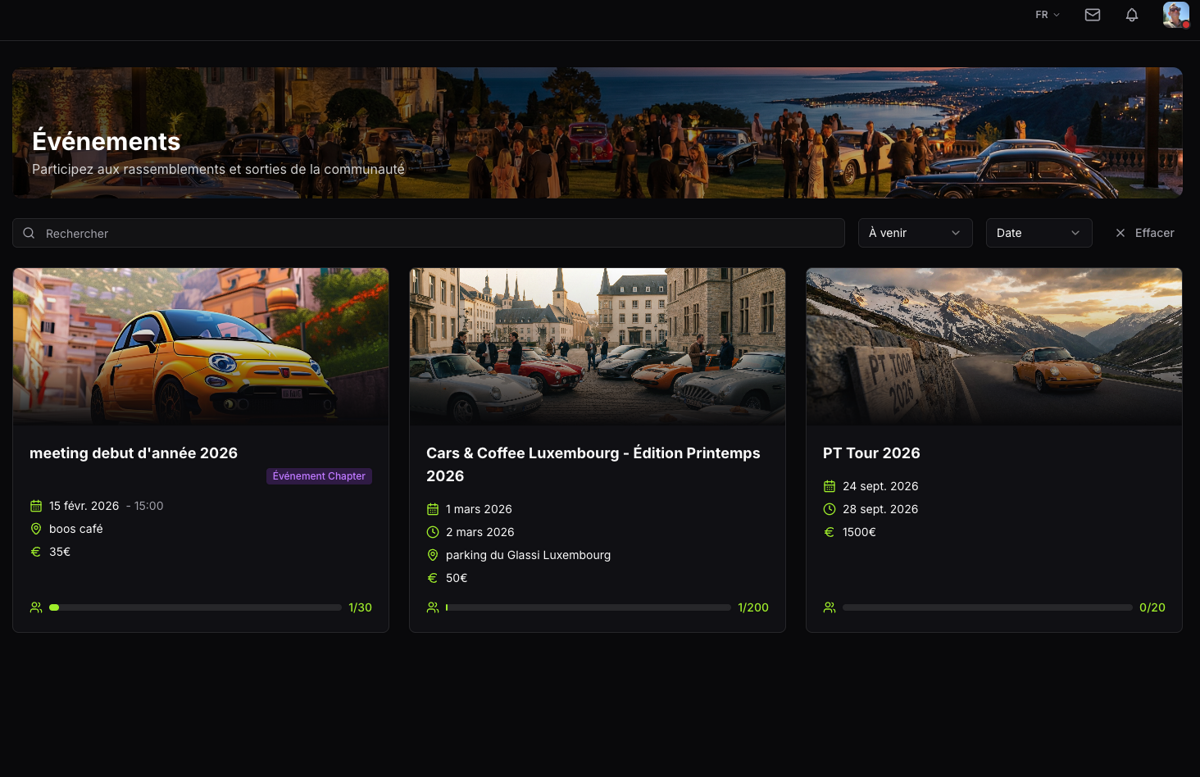Open the user profile avatar

pos(1175,15)
